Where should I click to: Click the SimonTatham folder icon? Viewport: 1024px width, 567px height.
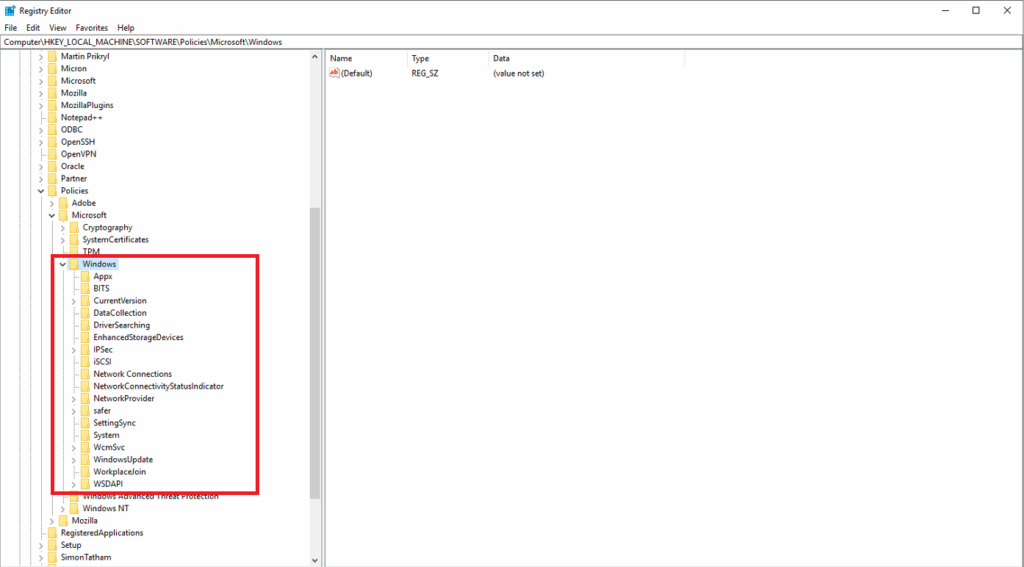tap(52, 557)
